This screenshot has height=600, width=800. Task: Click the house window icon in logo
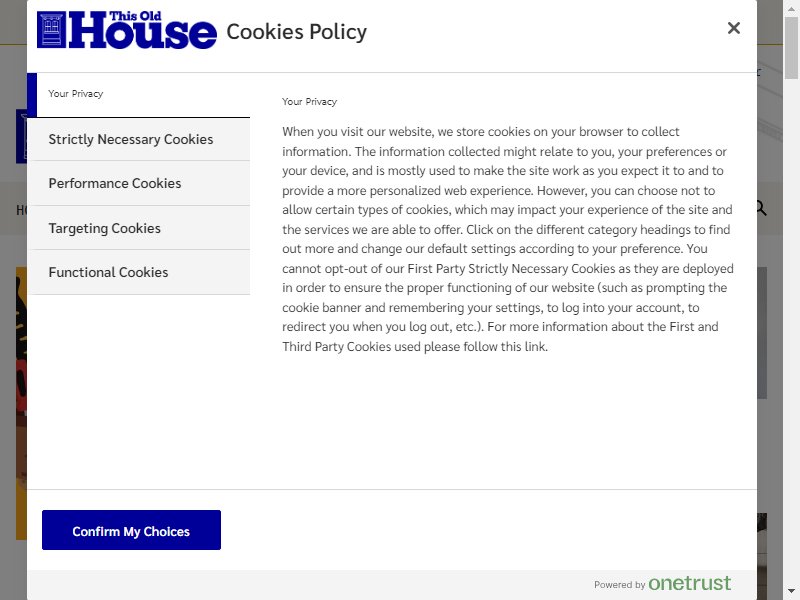point(52,30)
